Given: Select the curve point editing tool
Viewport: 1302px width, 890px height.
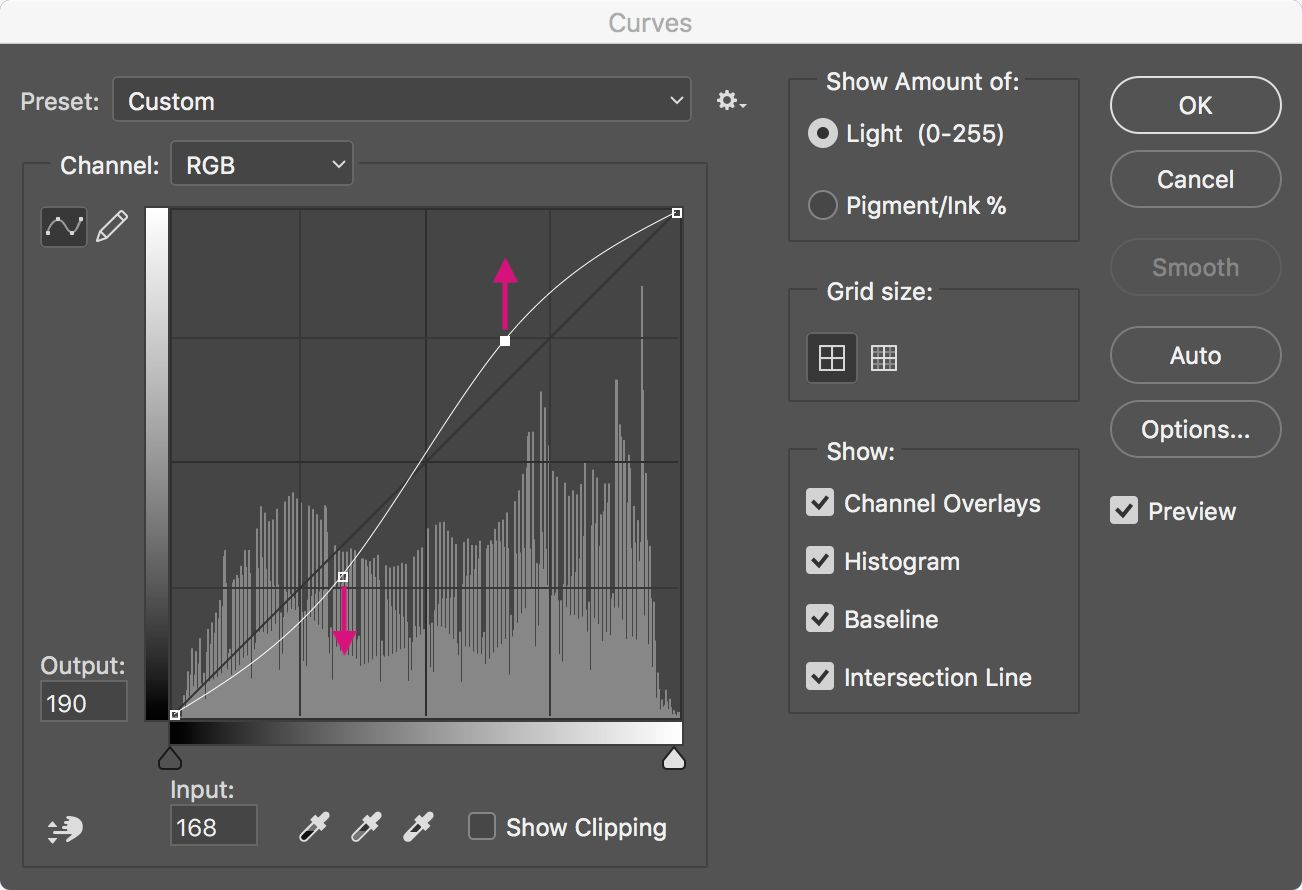Looking at the screenshot, I should pyautogui.click(x=64, y=227).
